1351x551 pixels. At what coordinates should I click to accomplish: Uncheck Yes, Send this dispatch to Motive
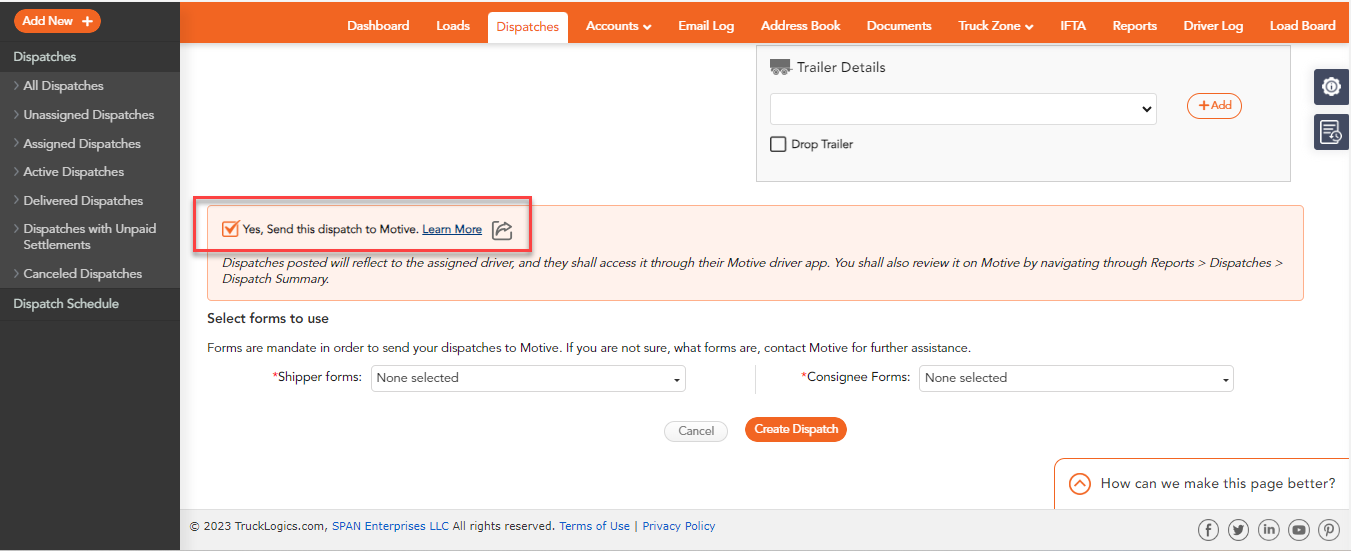[230, 229]
